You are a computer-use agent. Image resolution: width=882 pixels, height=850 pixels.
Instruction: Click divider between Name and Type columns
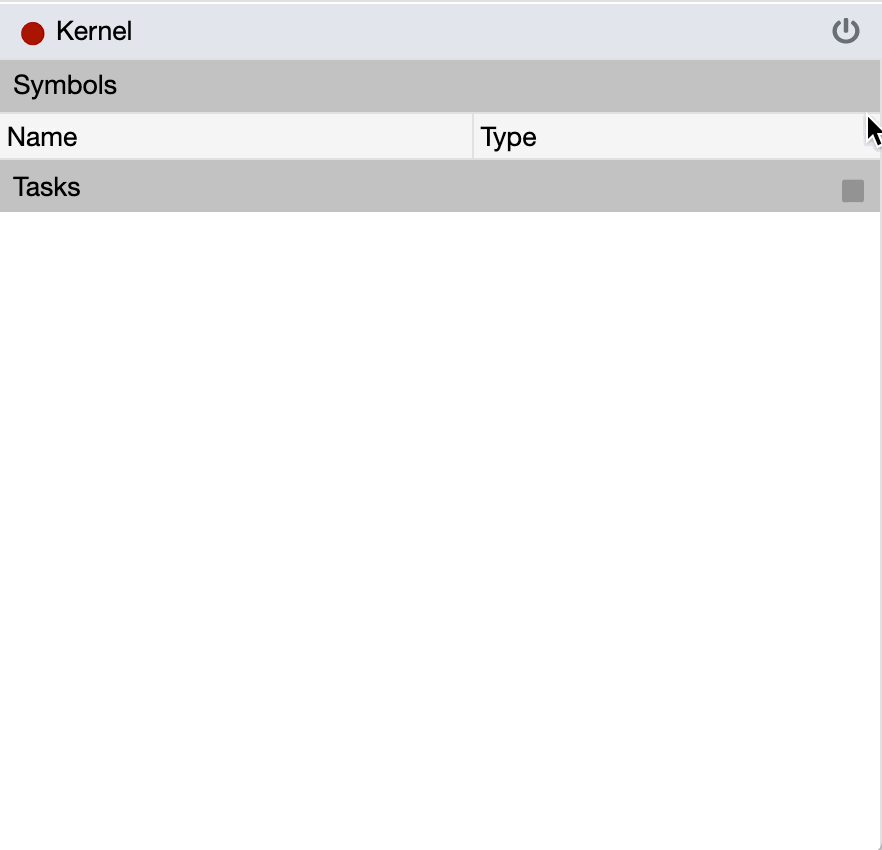(x=473, y=137)
